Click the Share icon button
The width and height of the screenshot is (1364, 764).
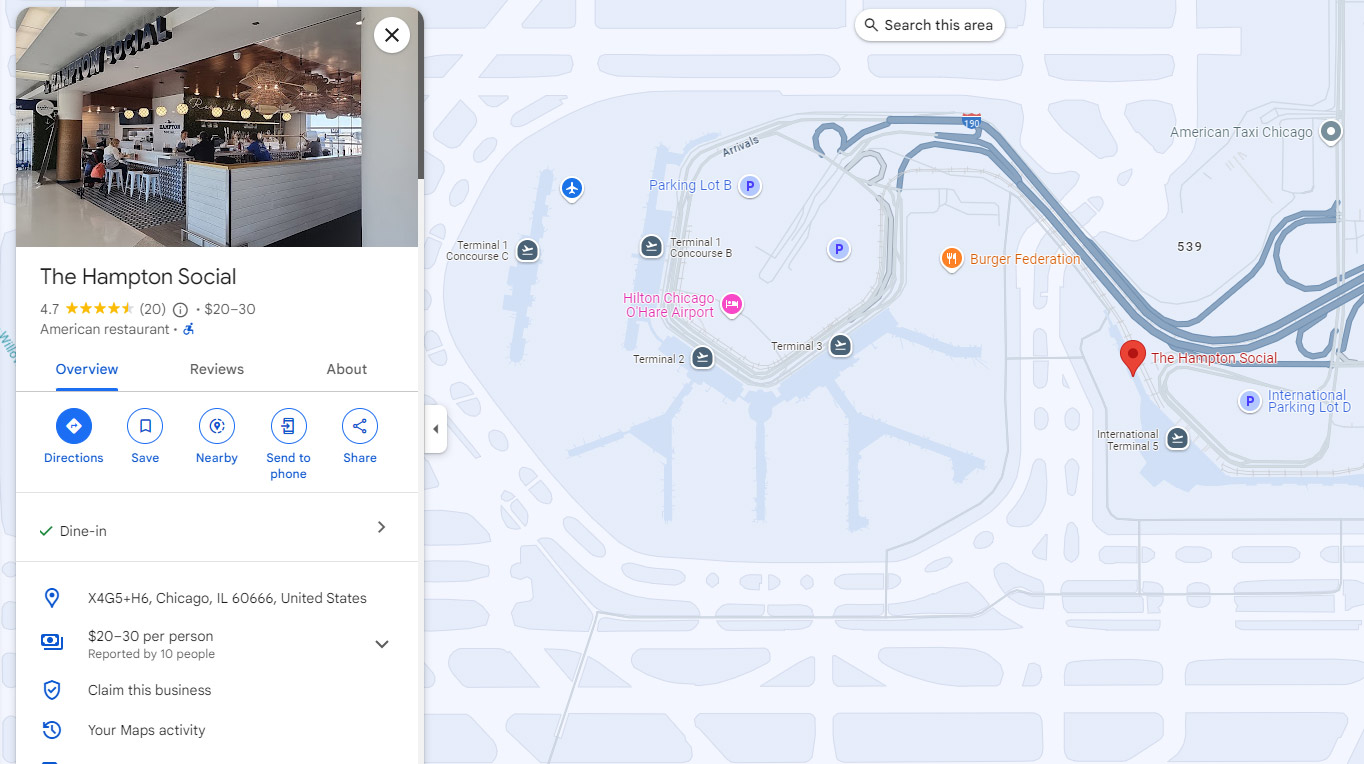tap(360, 426)
